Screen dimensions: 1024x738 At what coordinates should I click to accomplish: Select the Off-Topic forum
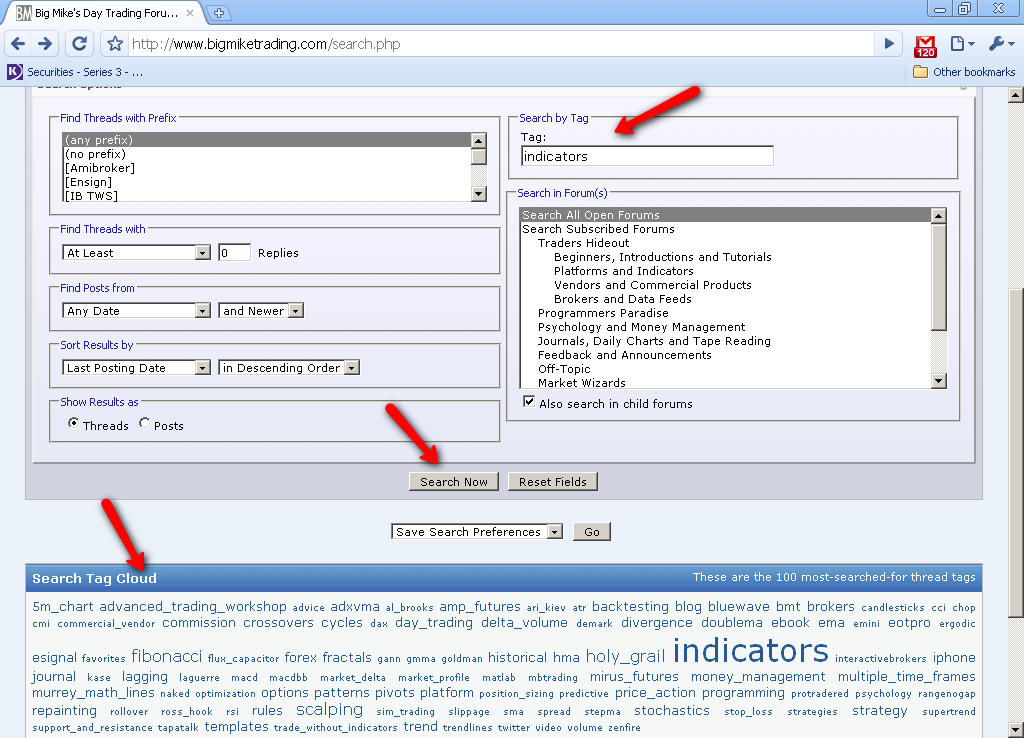point(726,370)
